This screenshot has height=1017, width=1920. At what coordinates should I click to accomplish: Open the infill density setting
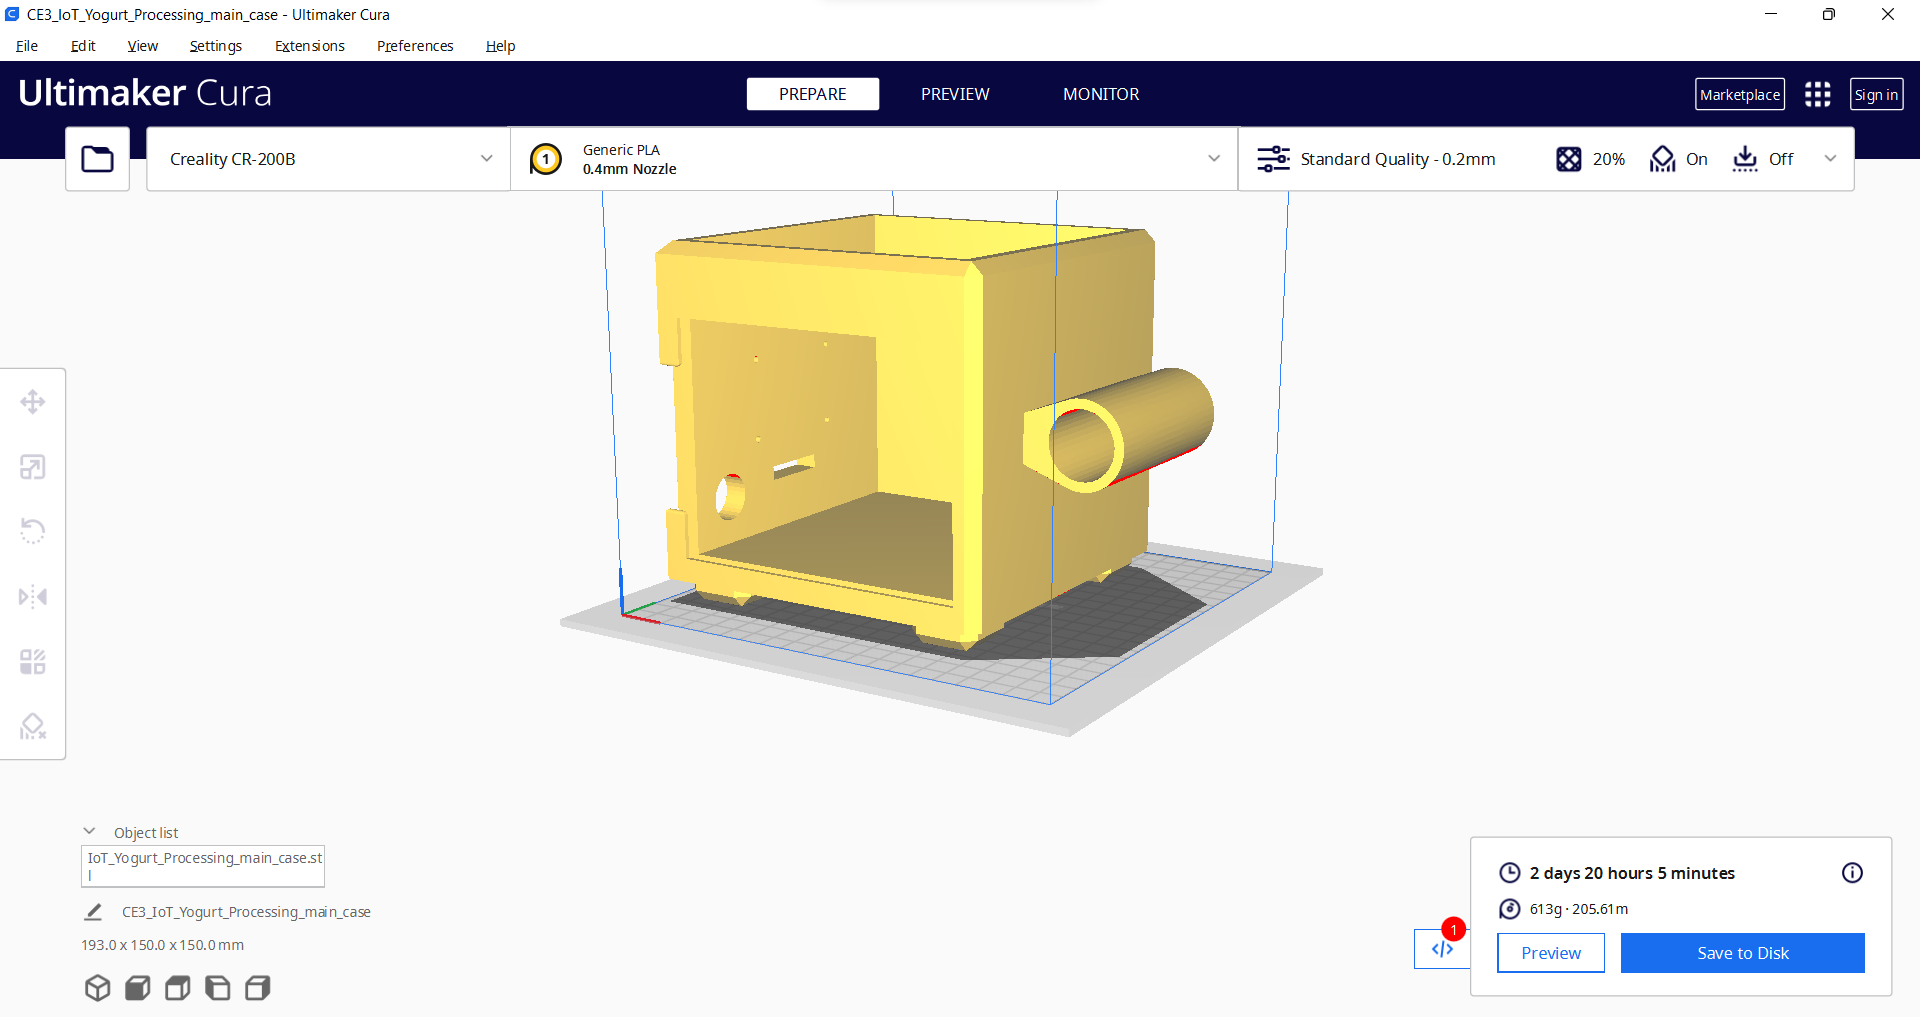tap(1590, 158)
